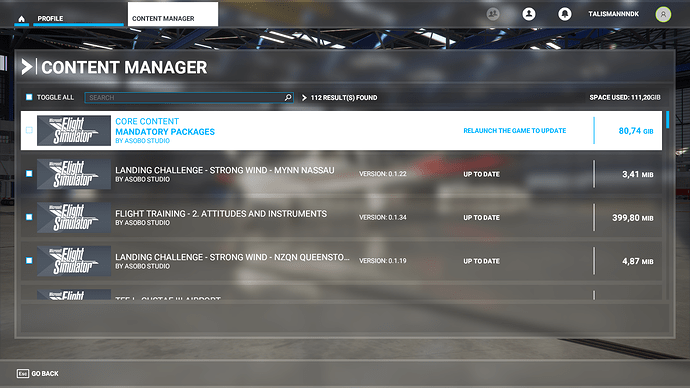Click the TALISMANNNDK username

613,14
